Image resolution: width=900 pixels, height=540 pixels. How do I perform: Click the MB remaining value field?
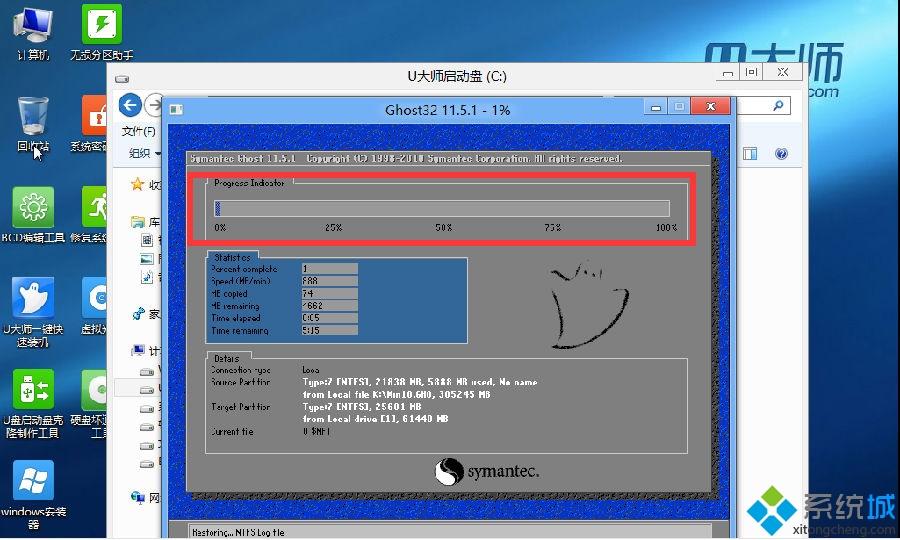pos(329,306)
